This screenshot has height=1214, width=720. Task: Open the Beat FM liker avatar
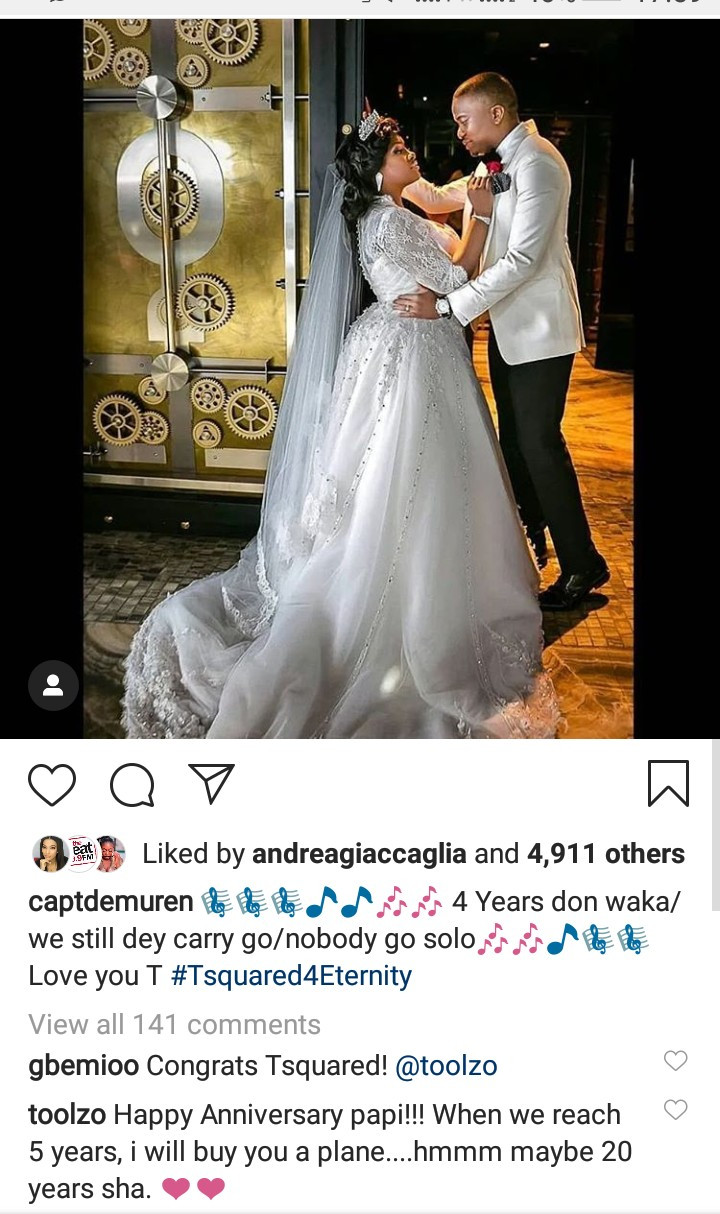79,853
